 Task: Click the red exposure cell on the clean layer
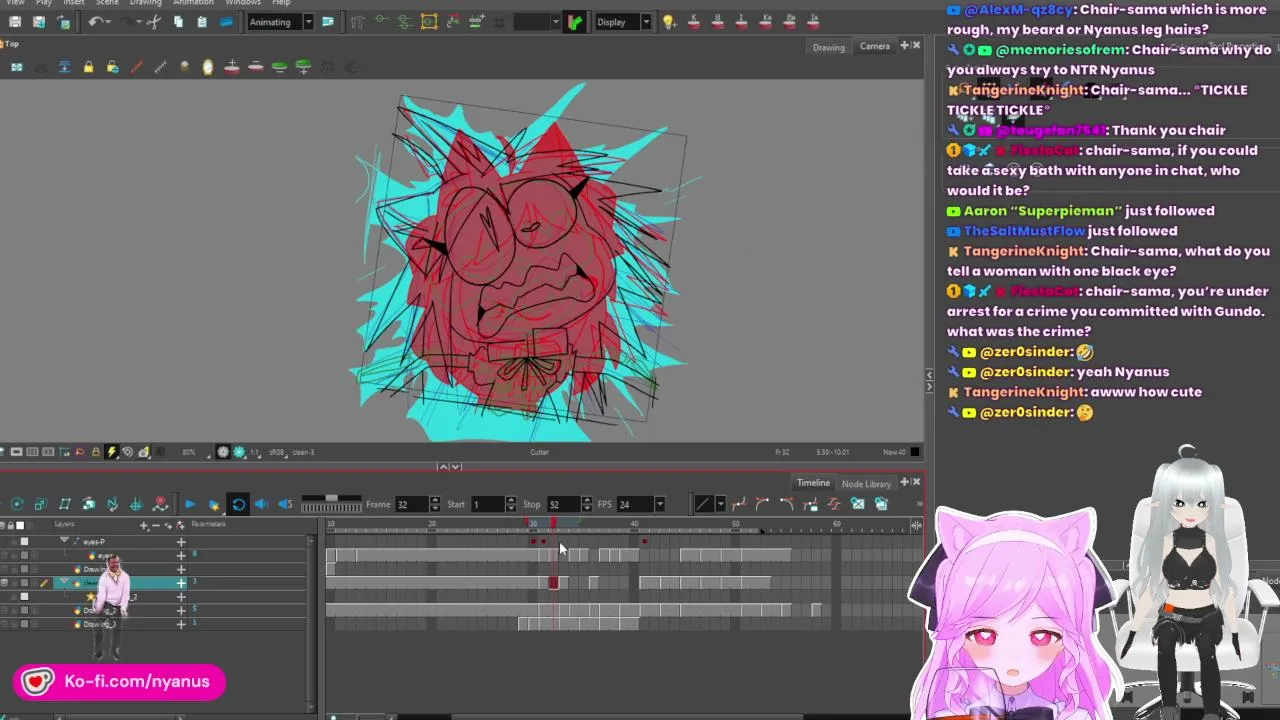point(553,582)
